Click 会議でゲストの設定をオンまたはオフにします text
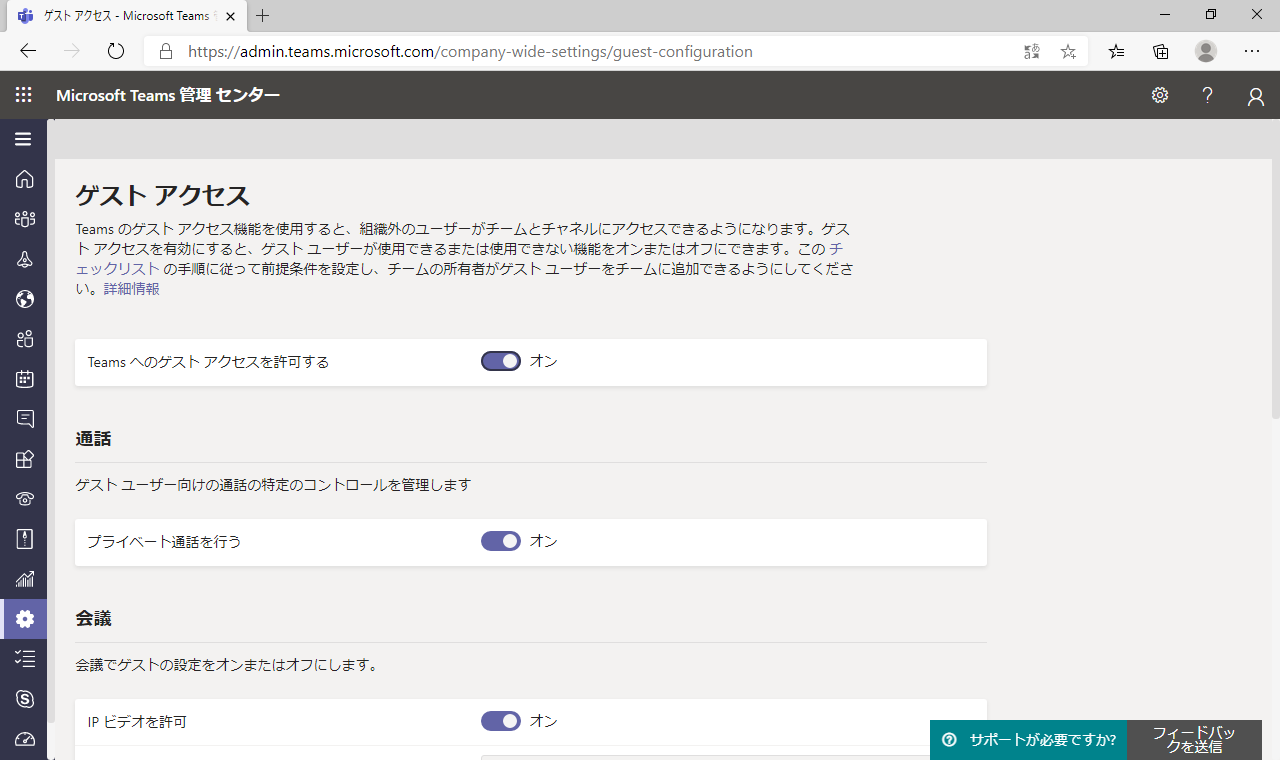 (226, 664)
